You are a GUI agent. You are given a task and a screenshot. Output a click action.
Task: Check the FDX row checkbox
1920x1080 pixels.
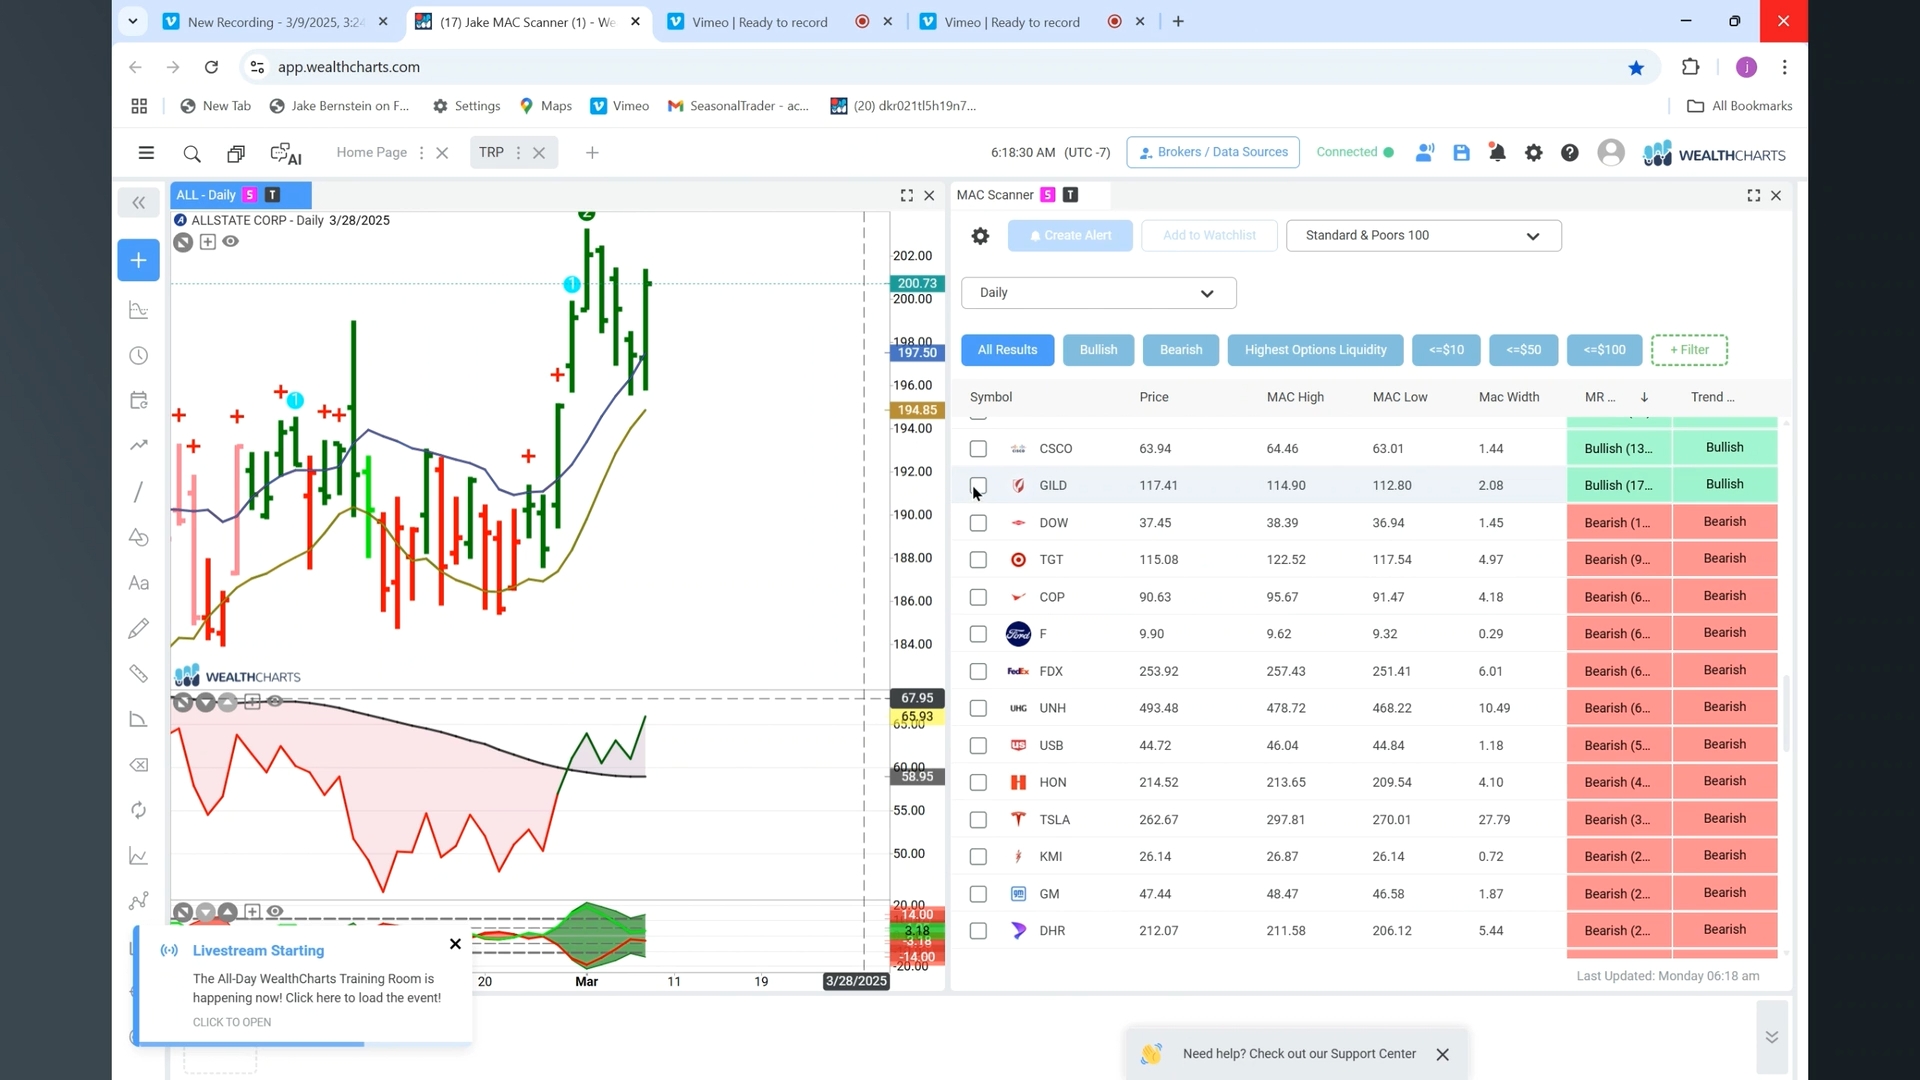978,672
